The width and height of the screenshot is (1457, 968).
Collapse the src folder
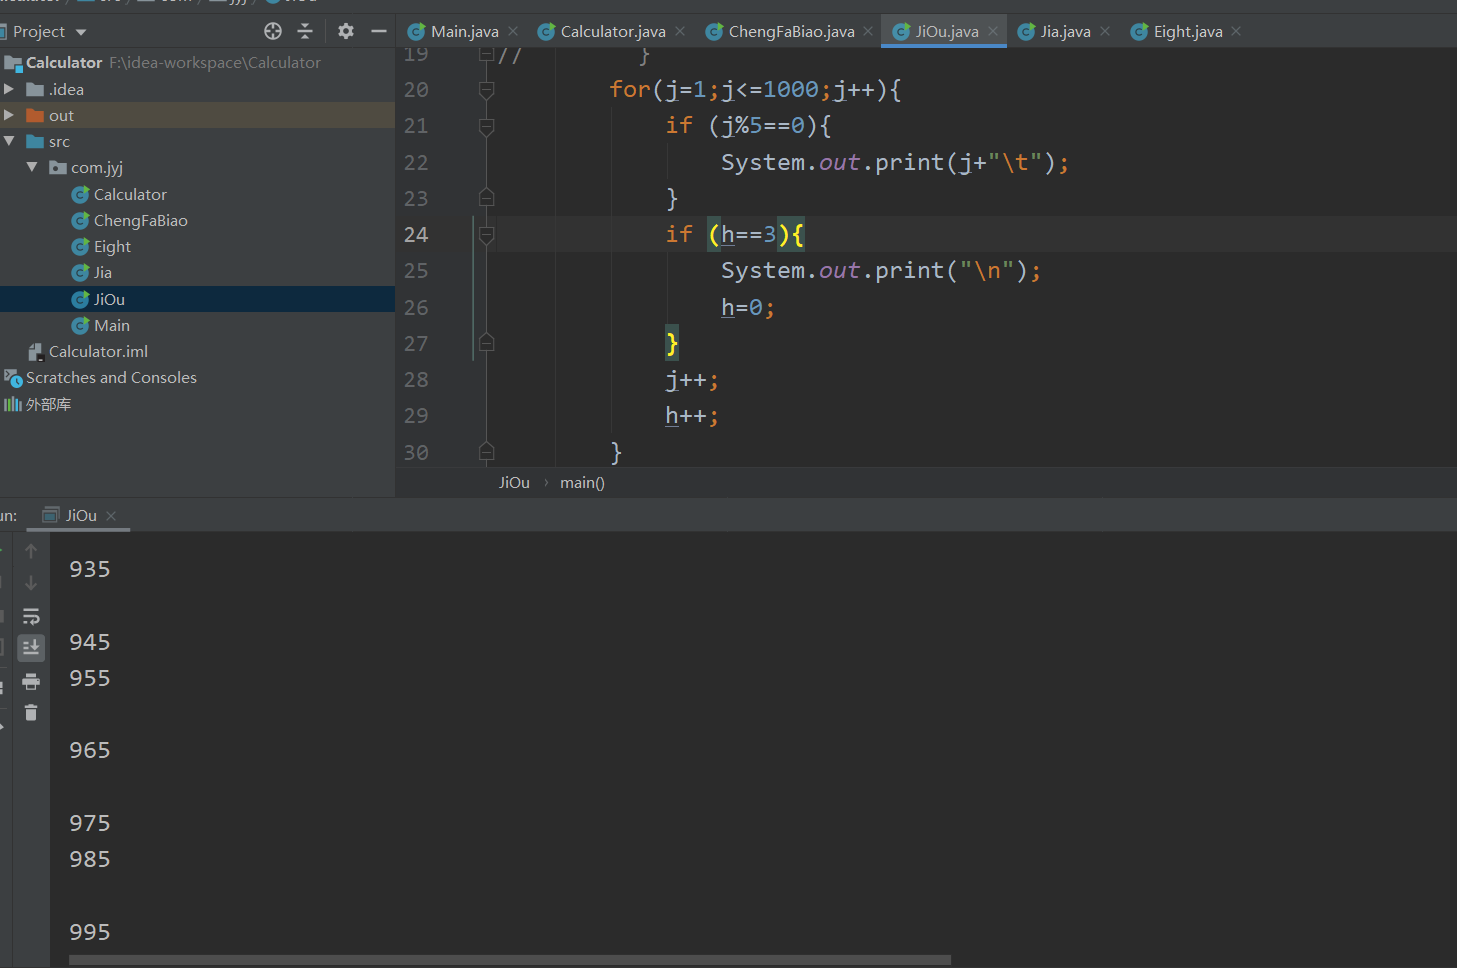[9, 141]
